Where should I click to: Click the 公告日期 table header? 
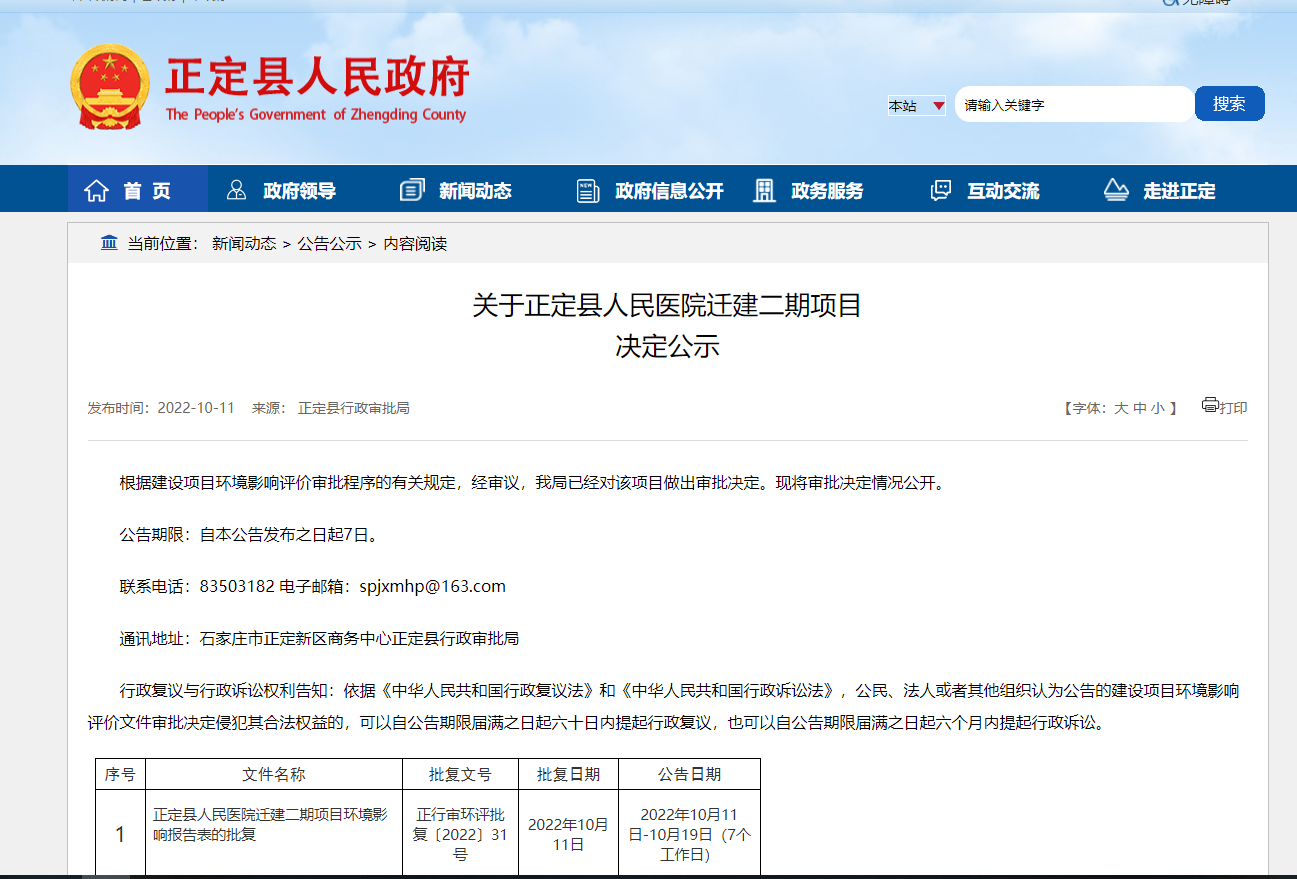point(689,774)
